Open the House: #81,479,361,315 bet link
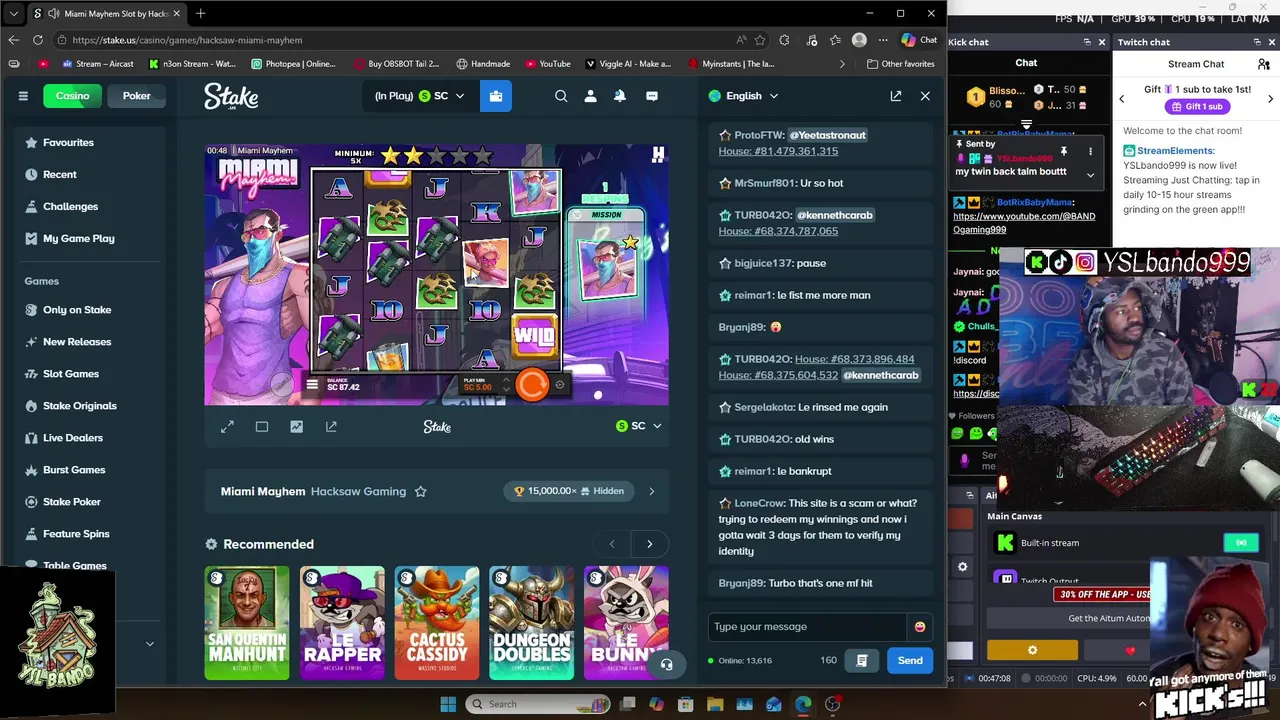This screenshot has height=720, width=1280. coord(778,151)
